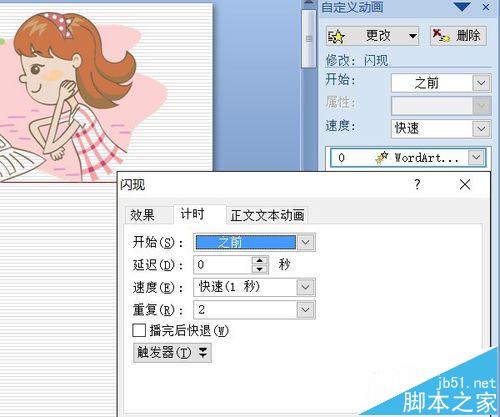
Task: Toggle the 播完后快退(W) checkbox
Action: (x=139, y=330)
